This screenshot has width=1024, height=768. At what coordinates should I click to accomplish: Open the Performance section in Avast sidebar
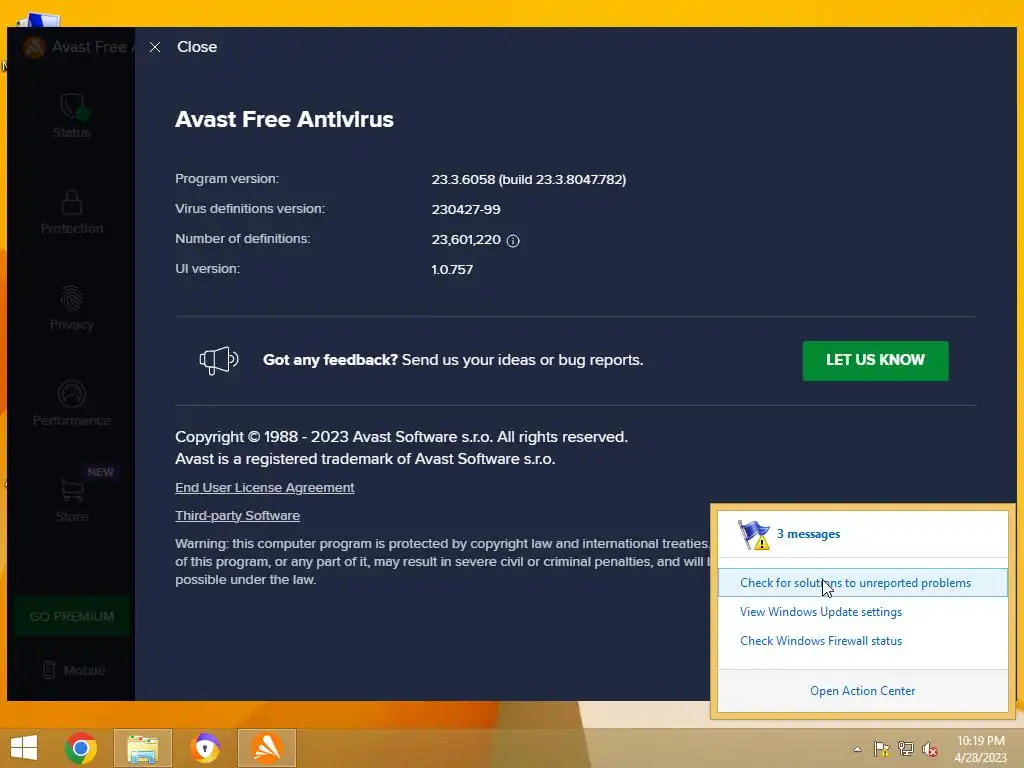click(x=72, y=404)
